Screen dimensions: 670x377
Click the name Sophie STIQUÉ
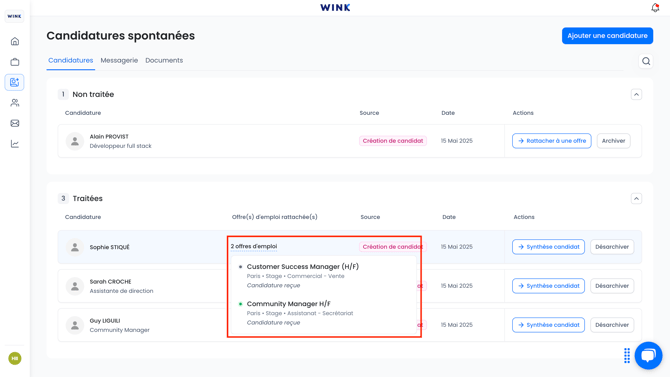(109, 247)
